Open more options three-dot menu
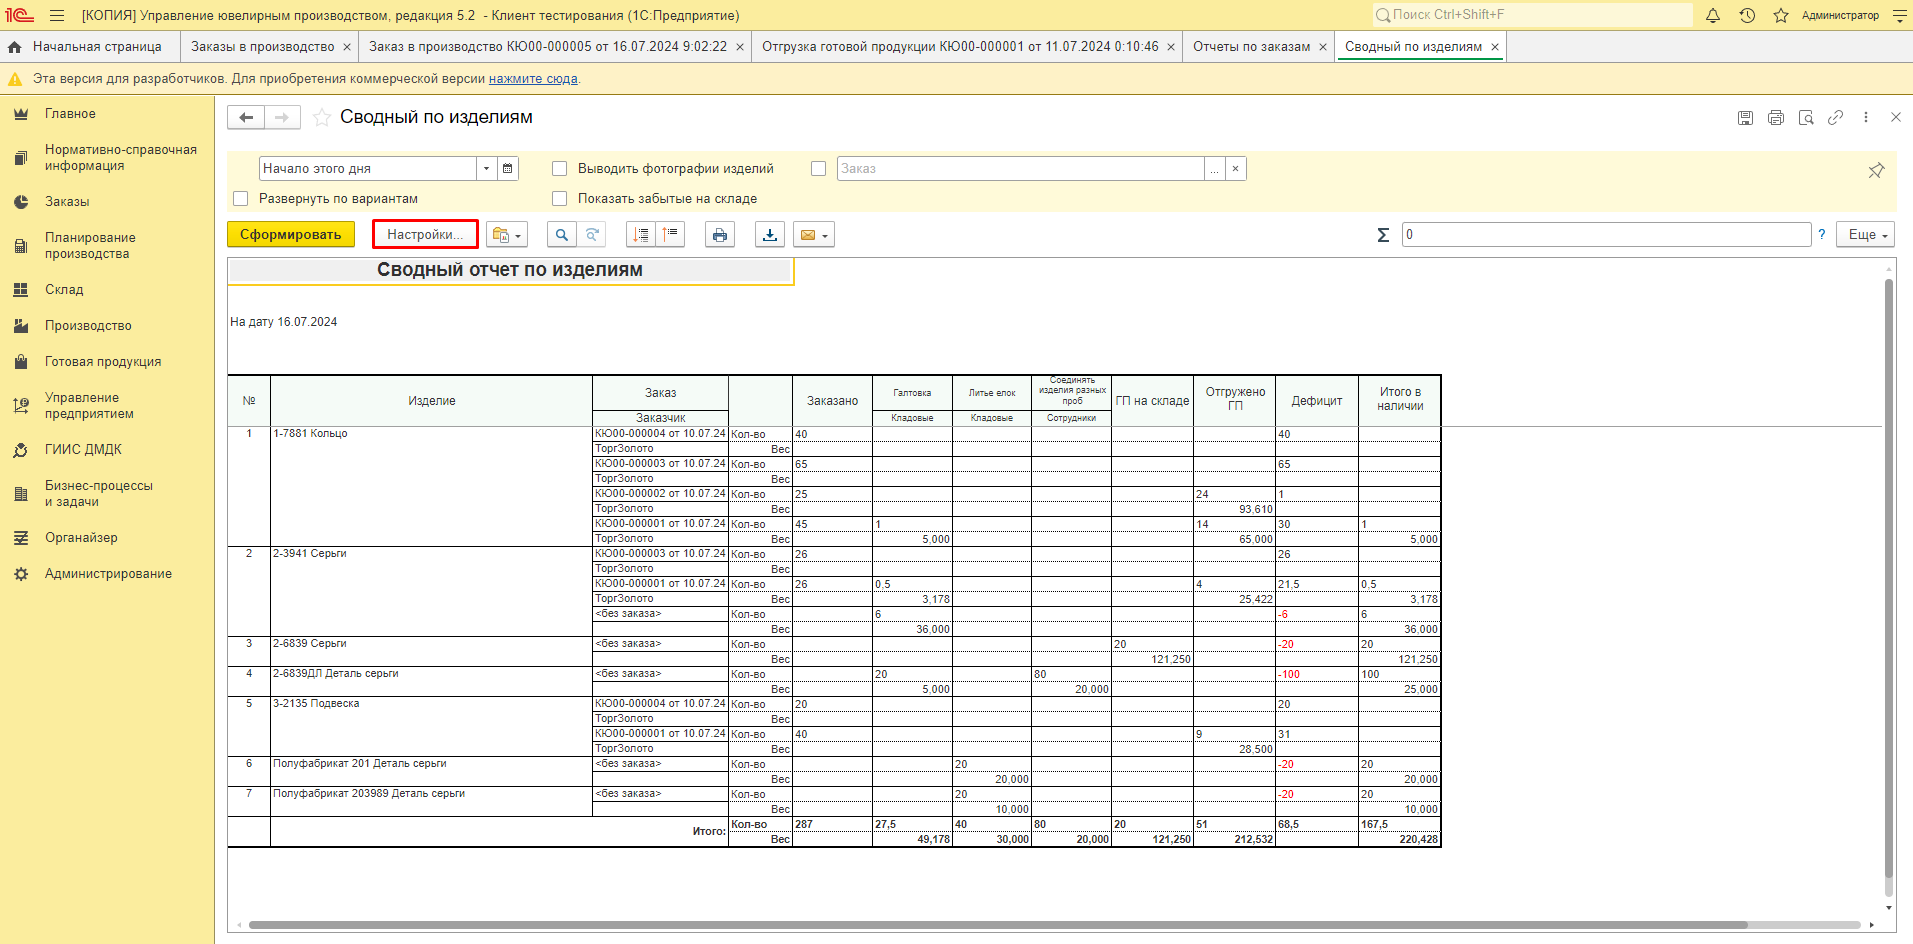The height and width of the screenshot is (944, 1913). click(x=1866, y=118)
